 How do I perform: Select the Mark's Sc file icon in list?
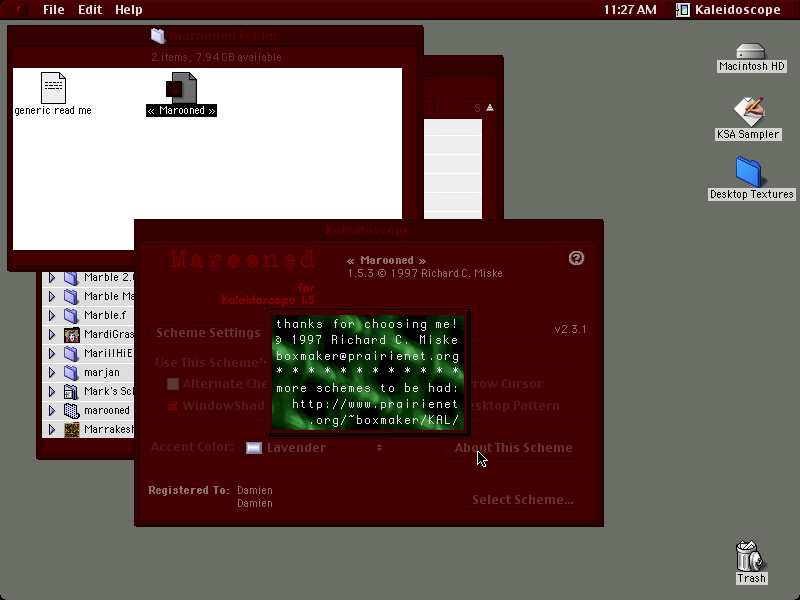(71, 391)
